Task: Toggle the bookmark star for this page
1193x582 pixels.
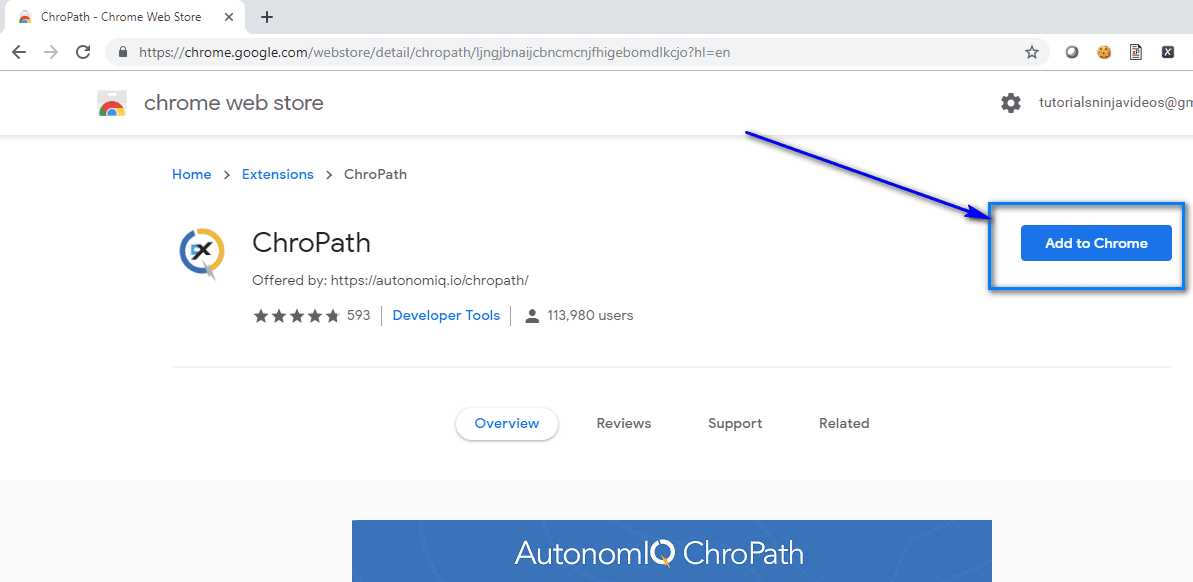Action: [1031, 51]
